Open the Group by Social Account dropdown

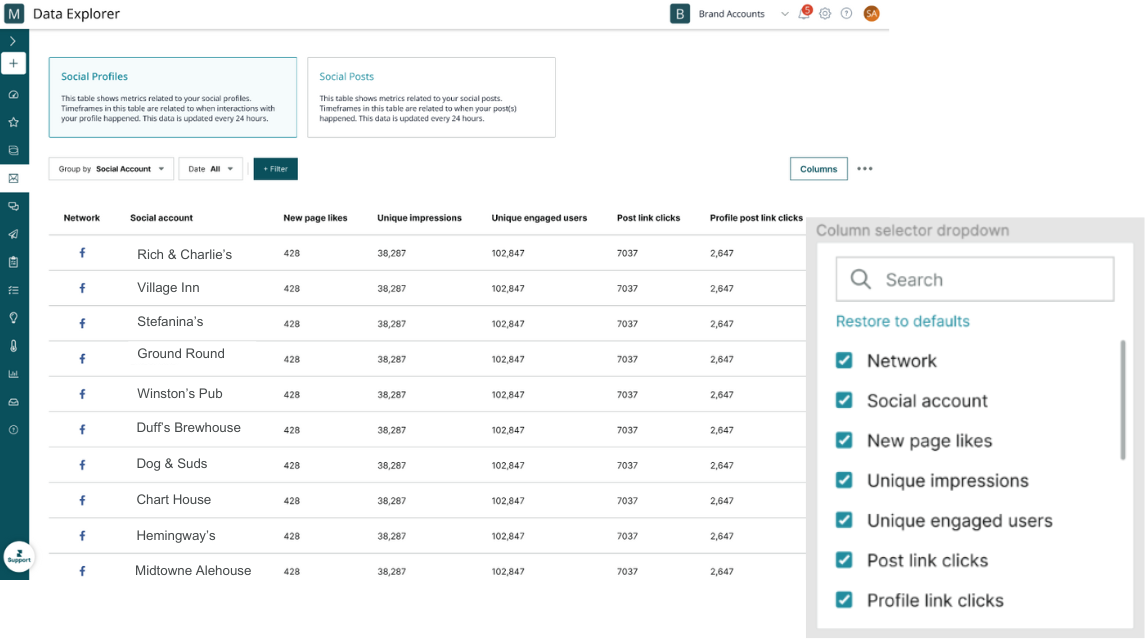click(x=110, y=168)
